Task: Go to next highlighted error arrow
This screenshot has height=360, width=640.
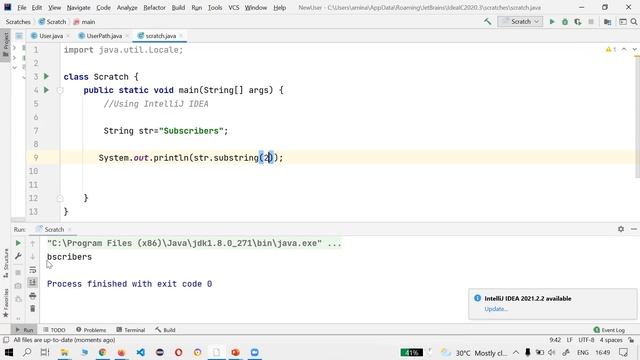Action: (634, 49)
